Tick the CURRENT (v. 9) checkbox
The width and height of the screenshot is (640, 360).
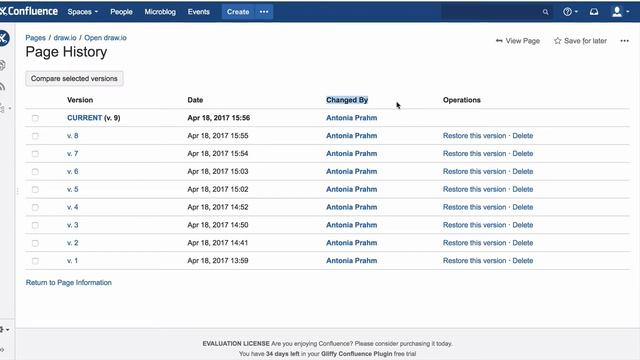tap(35, 118)
